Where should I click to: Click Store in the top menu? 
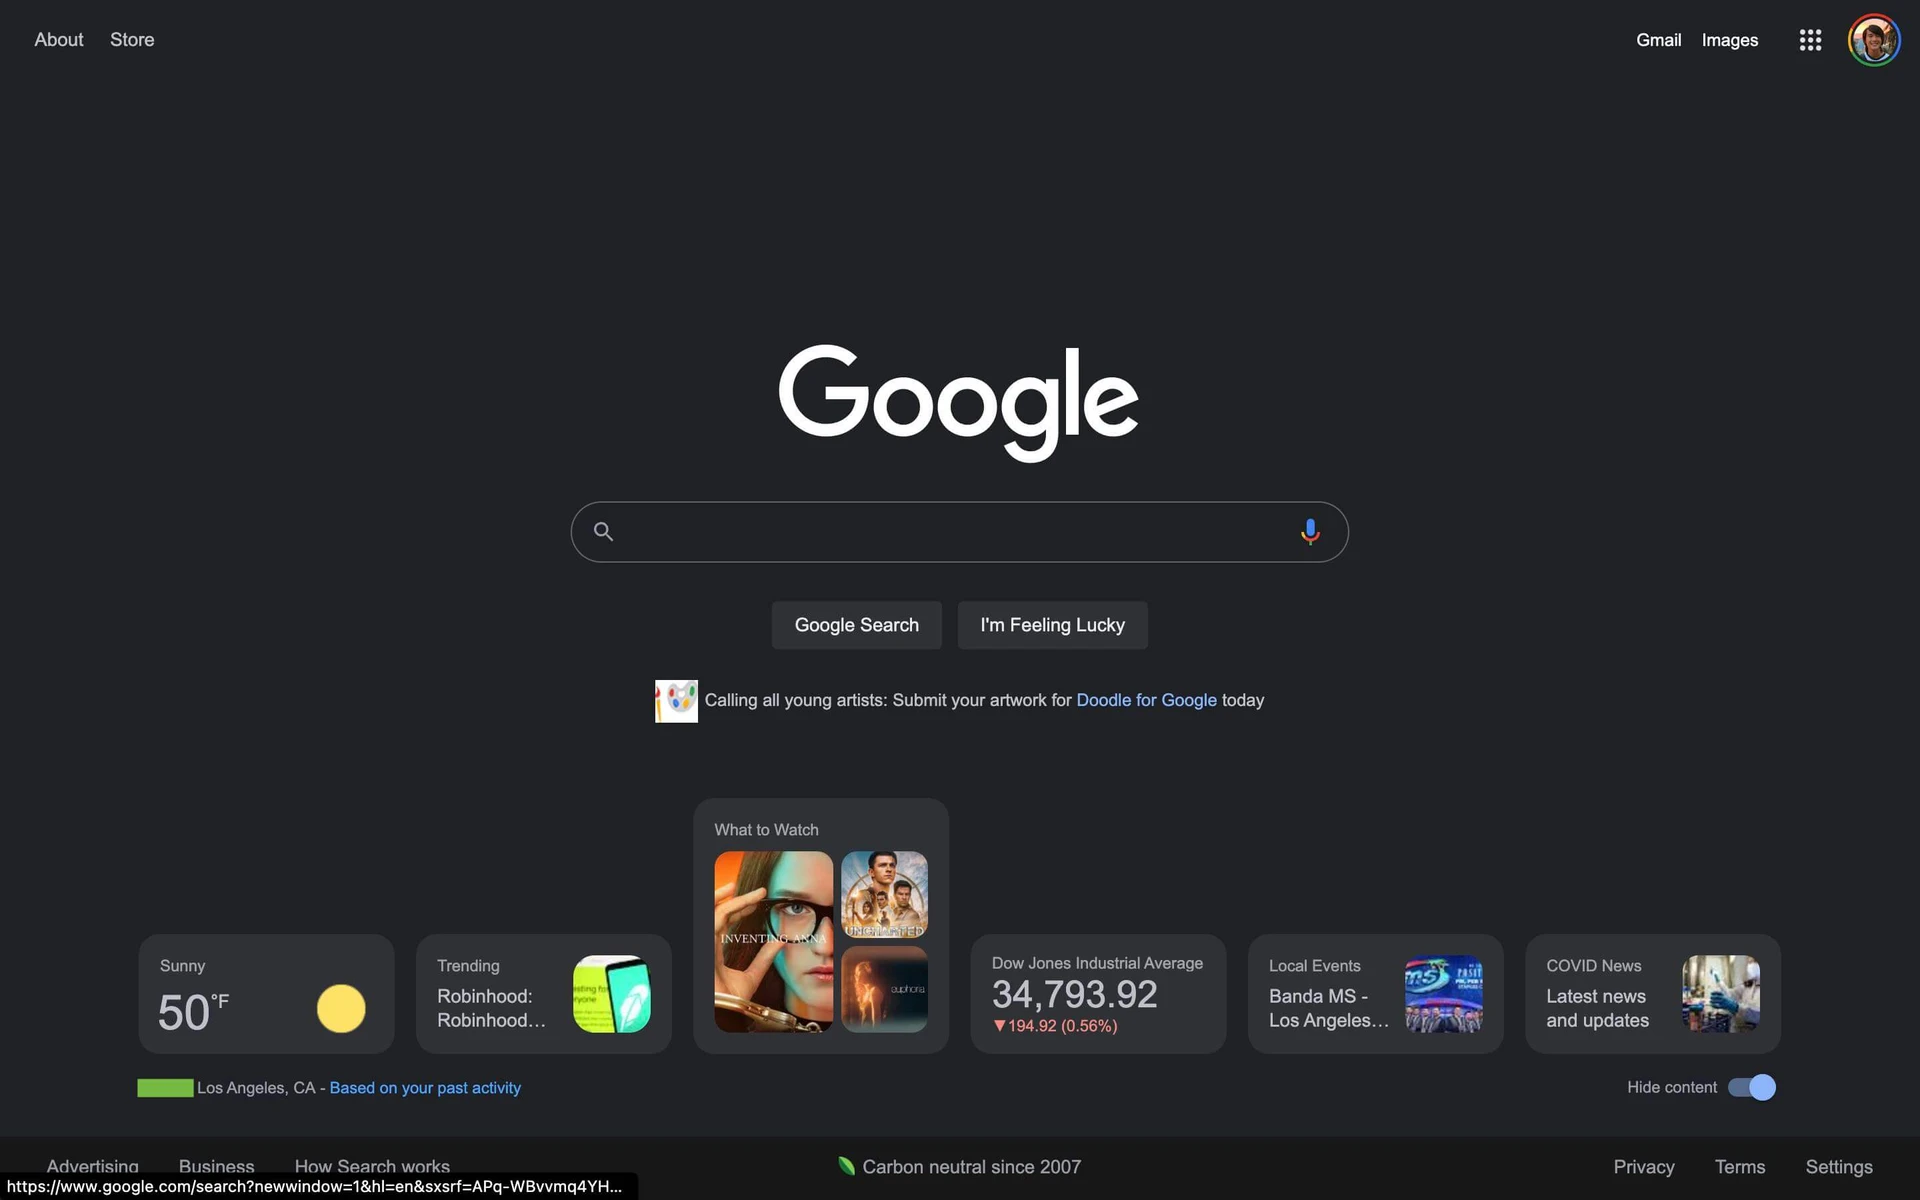[132, 40]
